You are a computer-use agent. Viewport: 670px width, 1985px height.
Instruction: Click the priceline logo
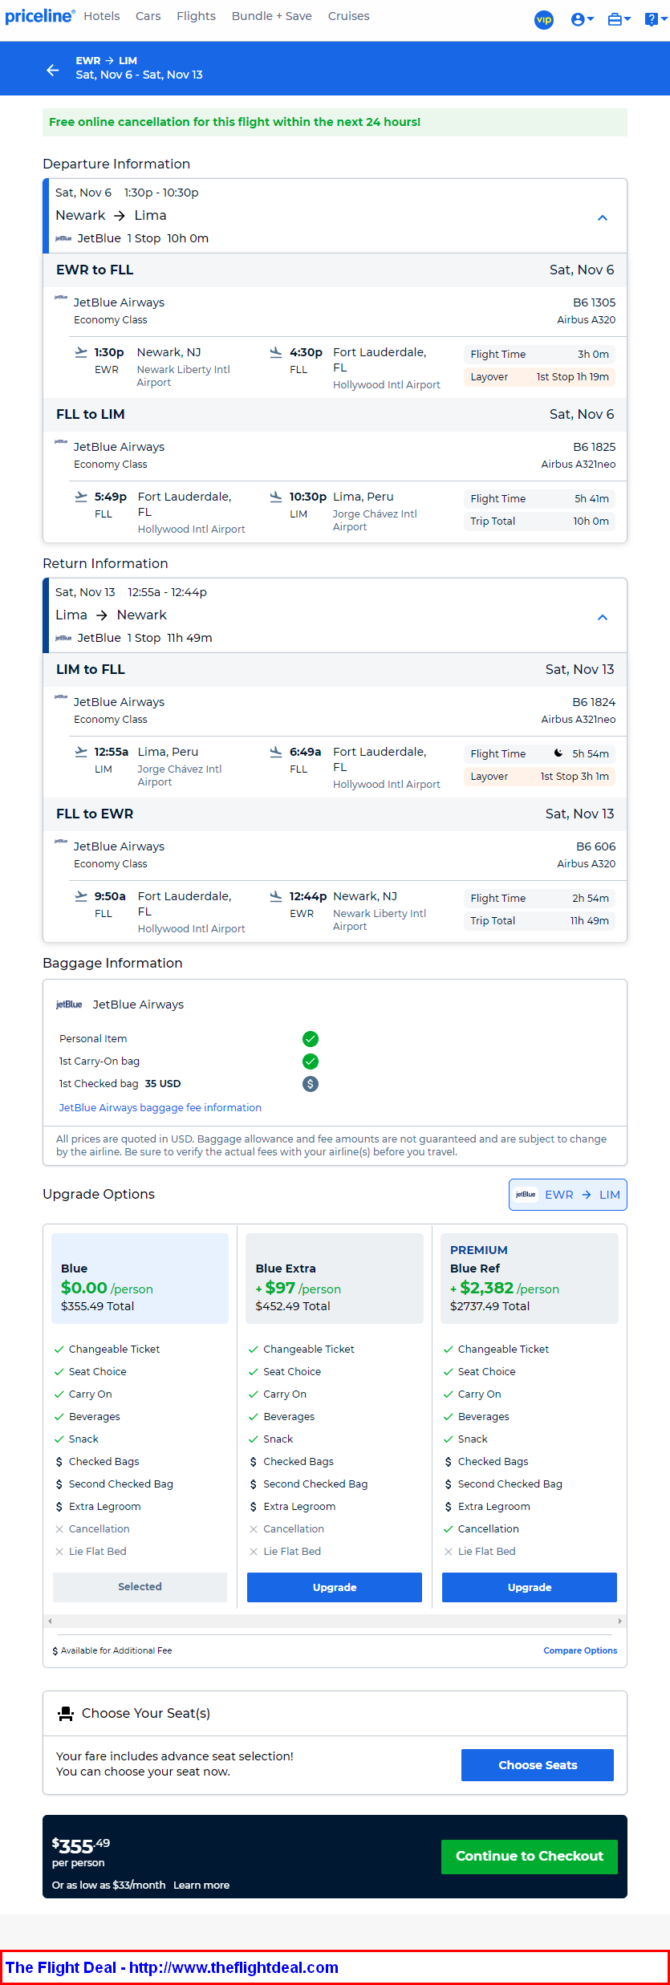tap(40, 16)
